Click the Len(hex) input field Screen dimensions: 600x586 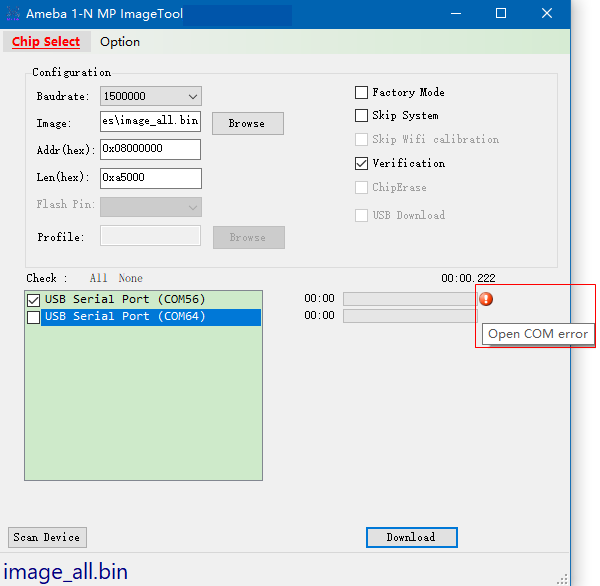[150, 177]
